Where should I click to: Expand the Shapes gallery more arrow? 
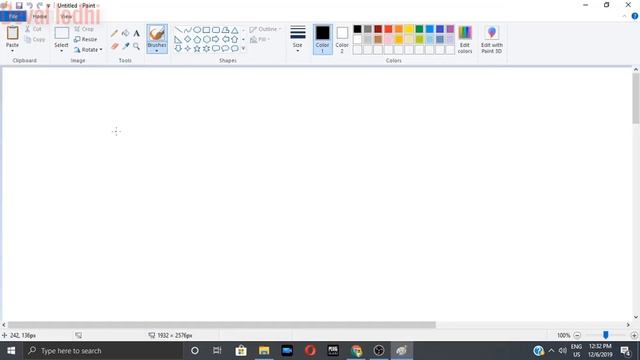pyautogui.click(x=243, y=49)
